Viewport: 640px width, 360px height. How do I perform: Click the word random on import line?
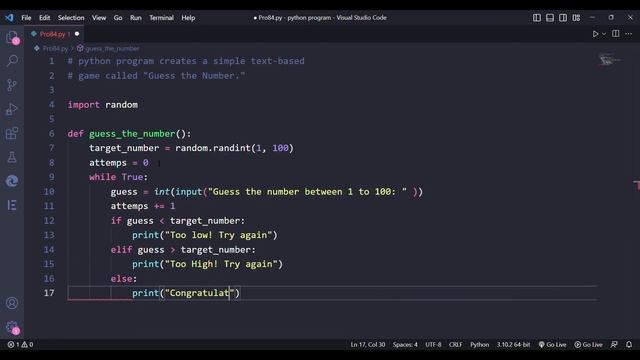pos(121,104)
